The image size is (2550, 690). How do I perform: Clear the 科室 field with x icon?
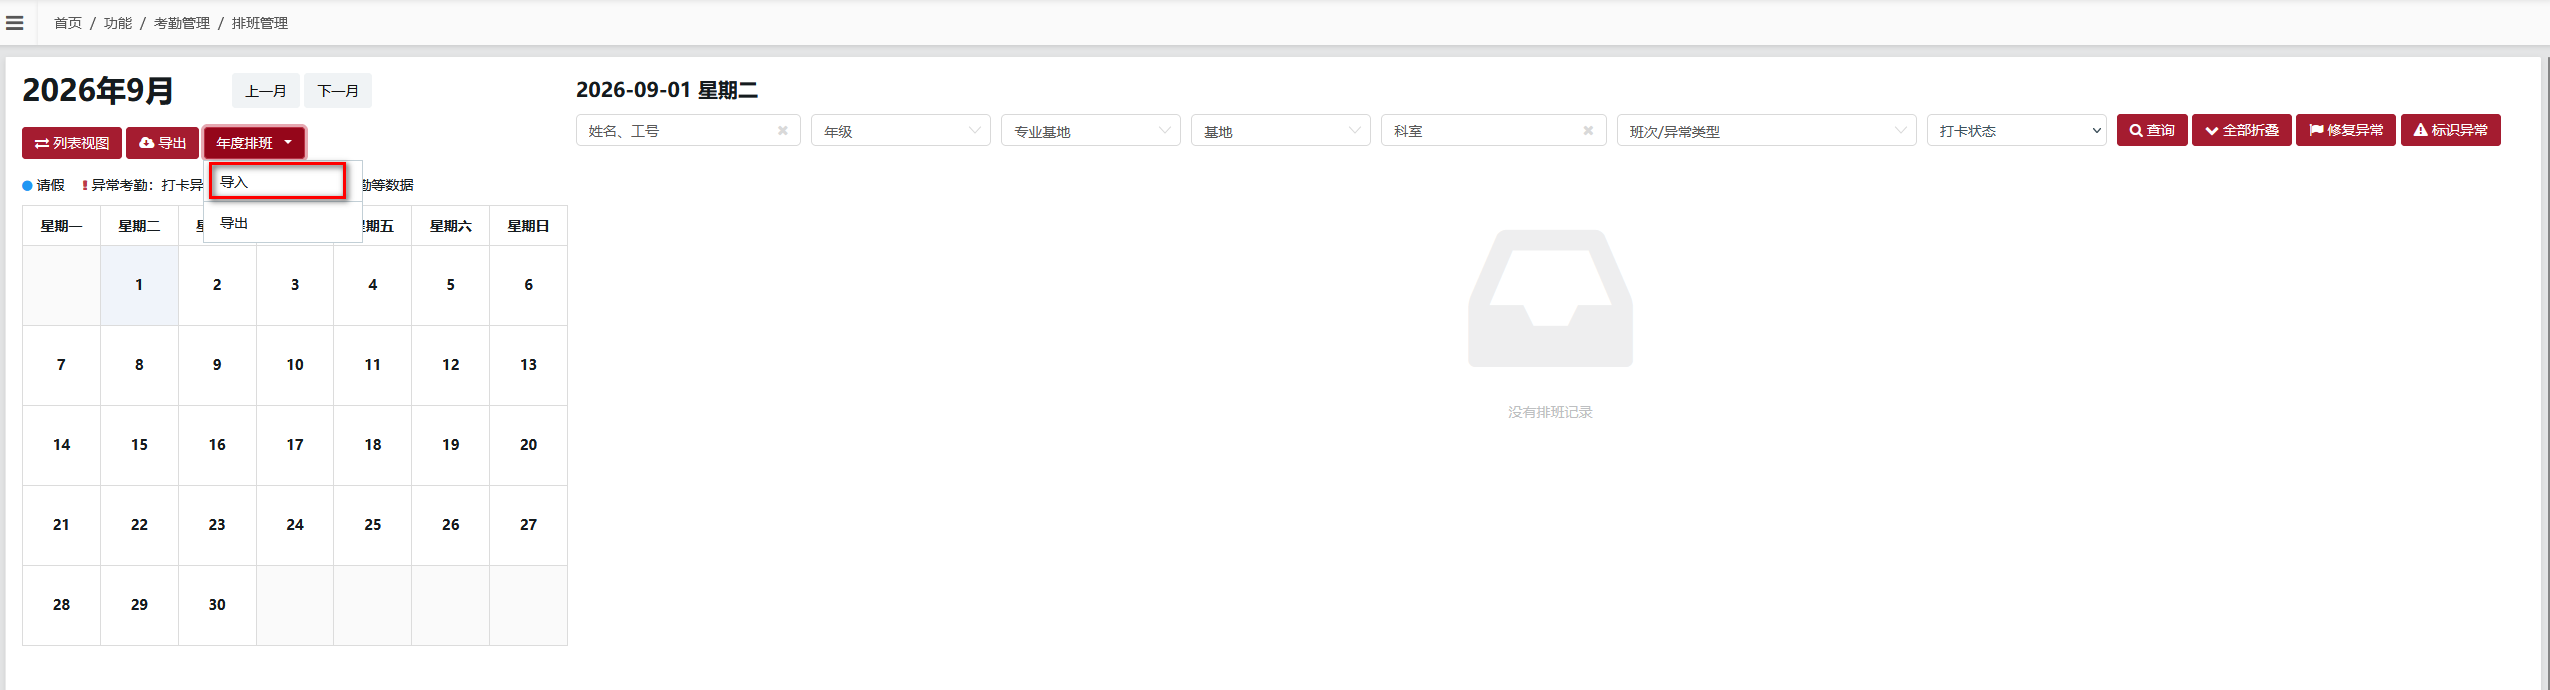coord(1588,131)
